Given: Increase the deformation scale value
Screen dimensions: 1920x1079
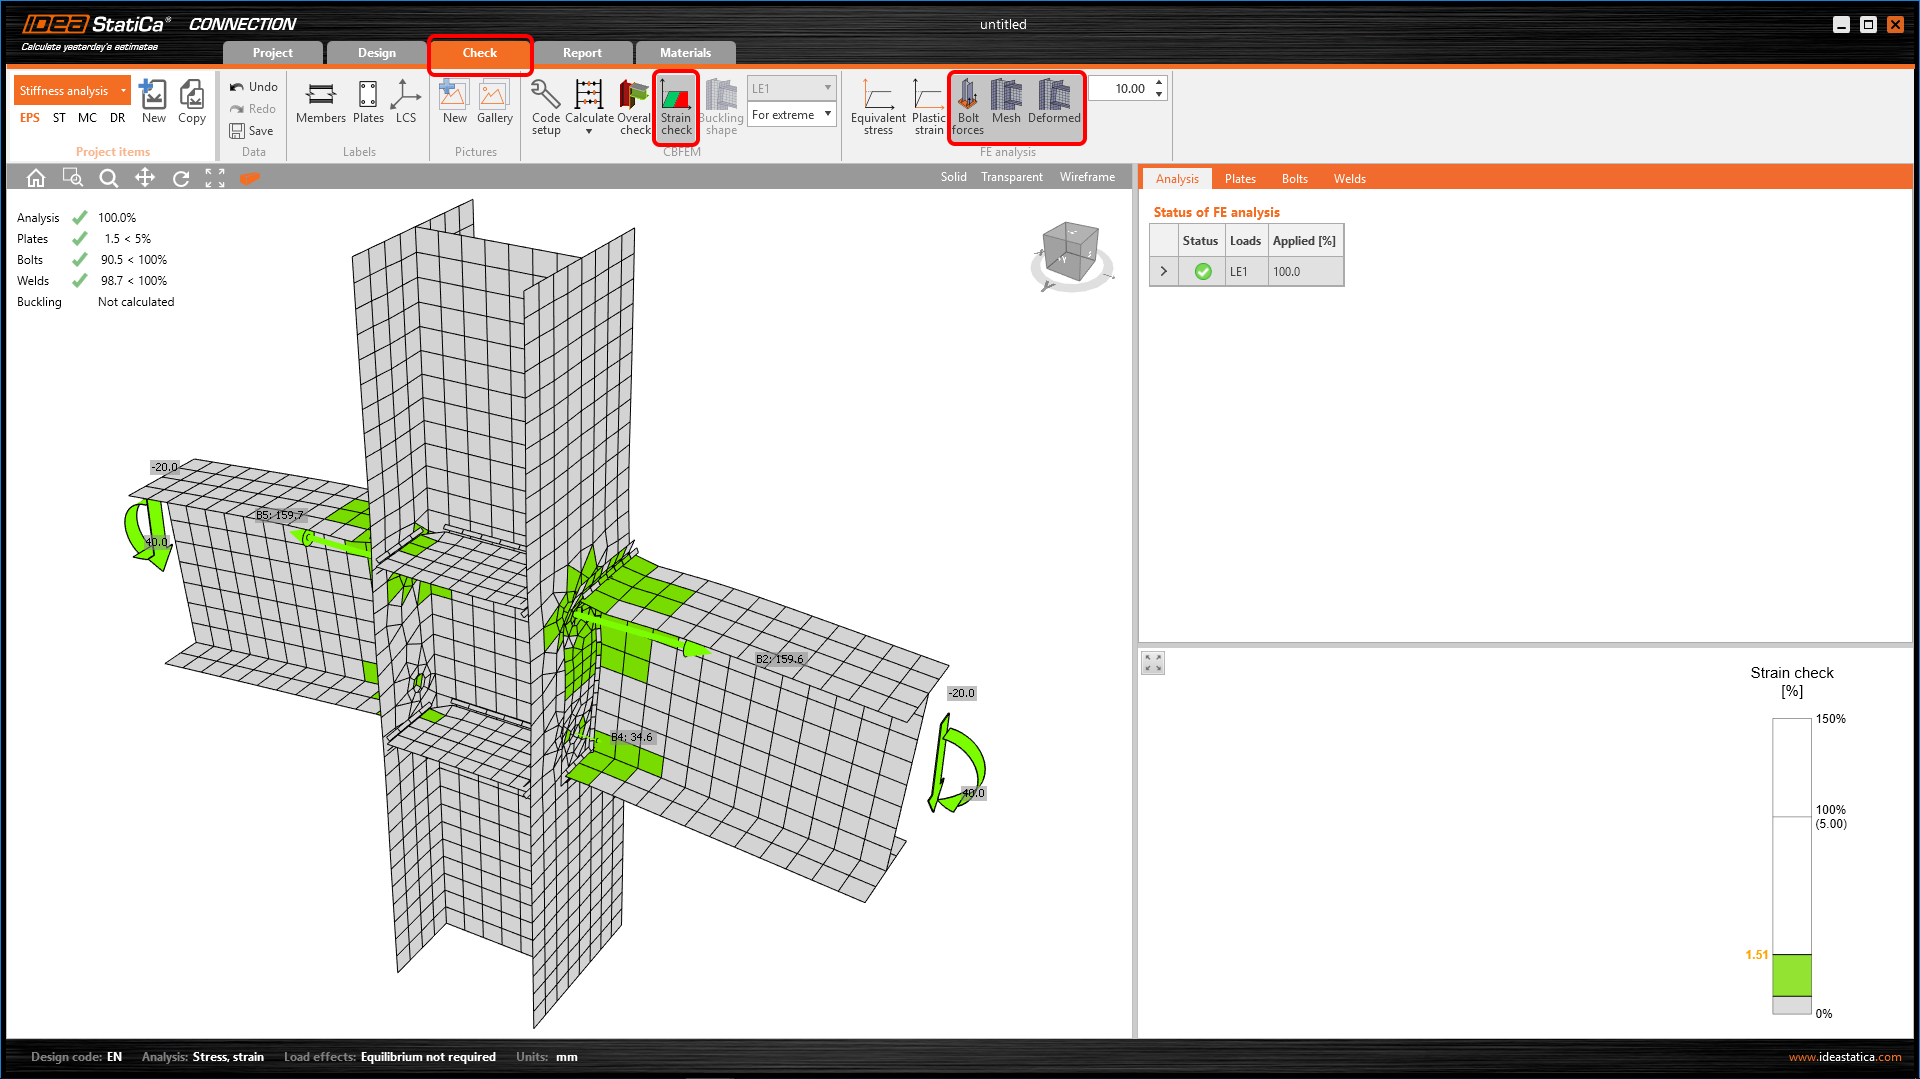Looking at the screenshot, I should pyautogui.click(x=1159, y=82).
